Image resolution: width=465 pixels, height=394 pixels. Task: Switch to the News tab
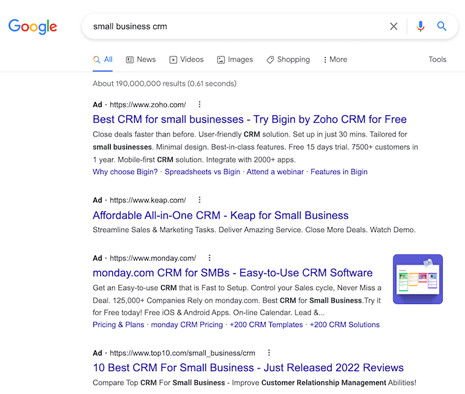pyautogui.click(x=141, y=59)
